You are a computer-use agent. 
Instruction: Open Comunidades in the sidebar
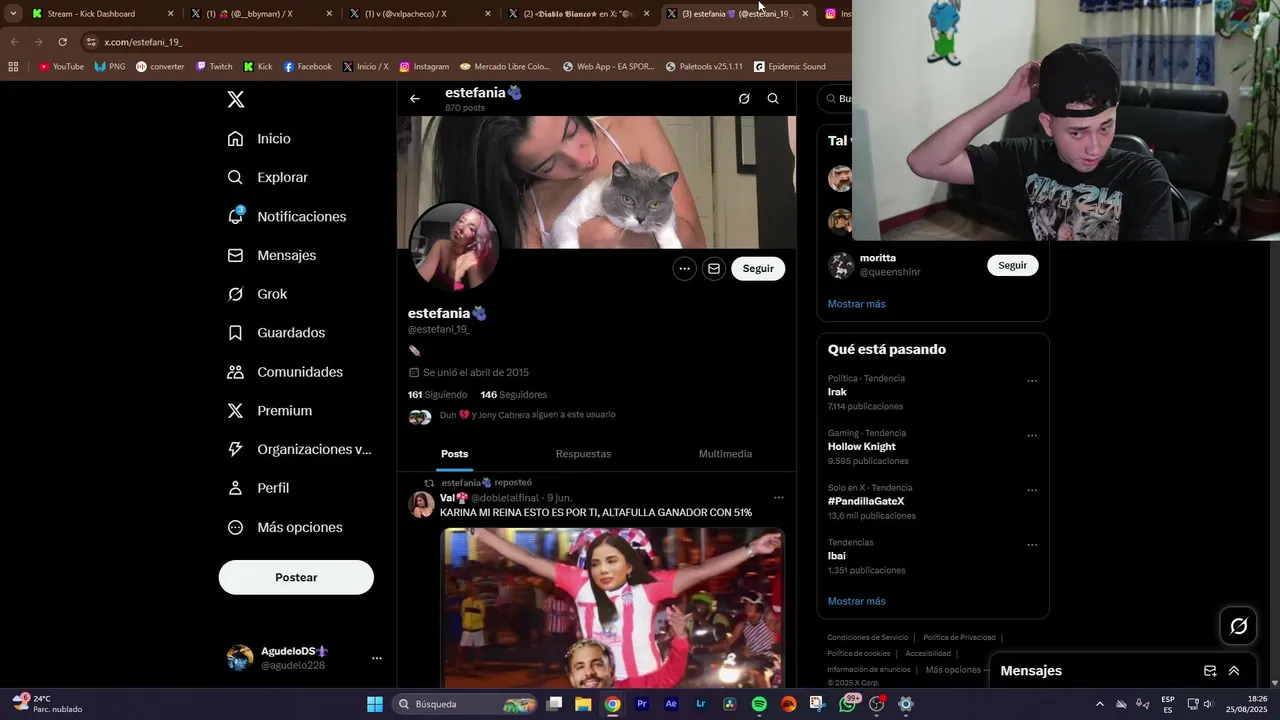(285, 371)
